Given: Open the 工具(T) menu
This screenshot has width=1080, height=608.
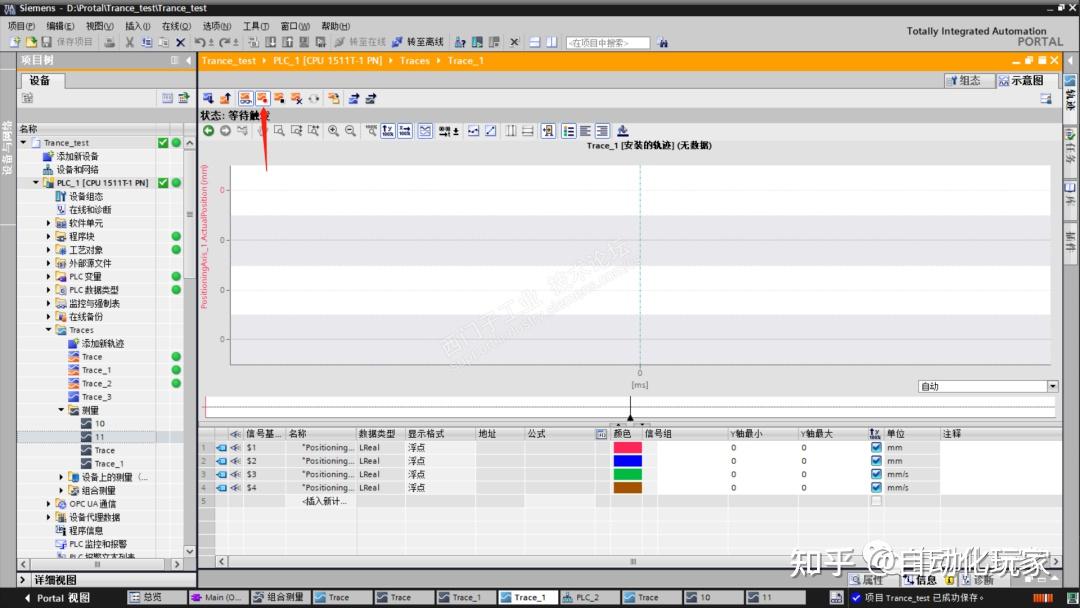Looking at the screenshot, I should pyautogui.click(x=256, y=26).
